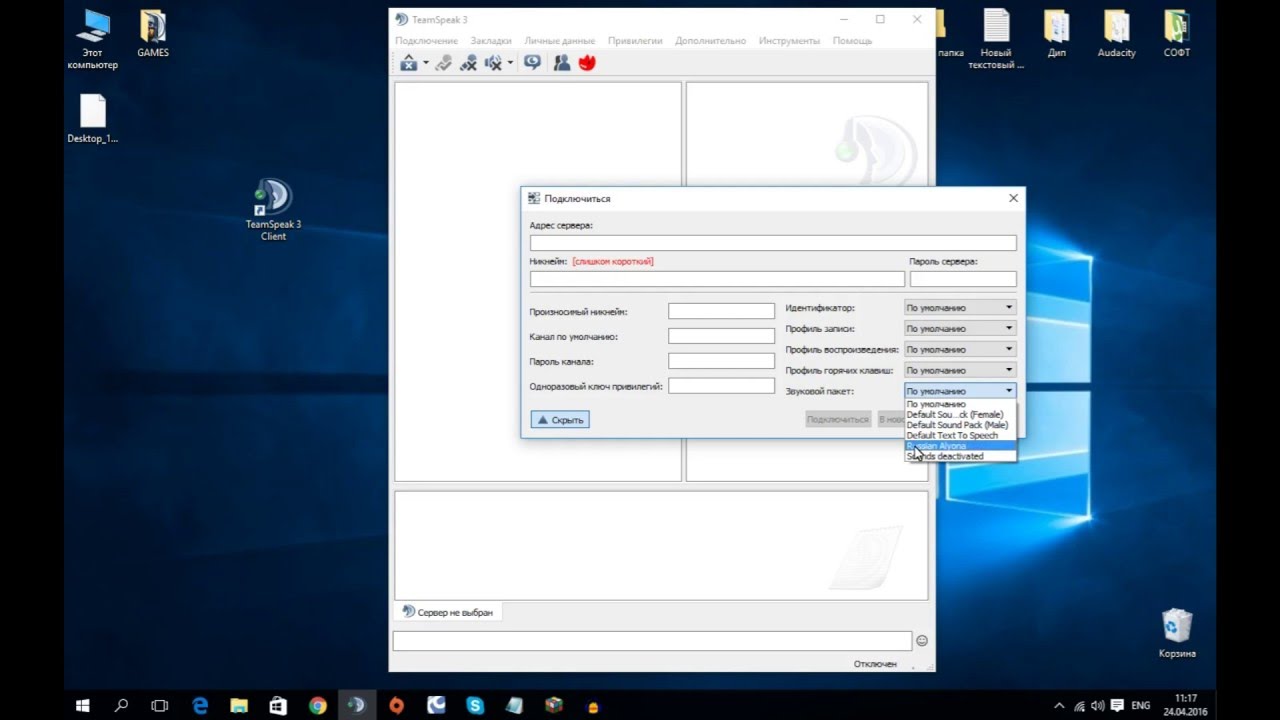Viewport: 1280px width, 720px height.
Task: Open the Desktop_1 file icon
Action: pyautogui.click(x=93, y=119)
